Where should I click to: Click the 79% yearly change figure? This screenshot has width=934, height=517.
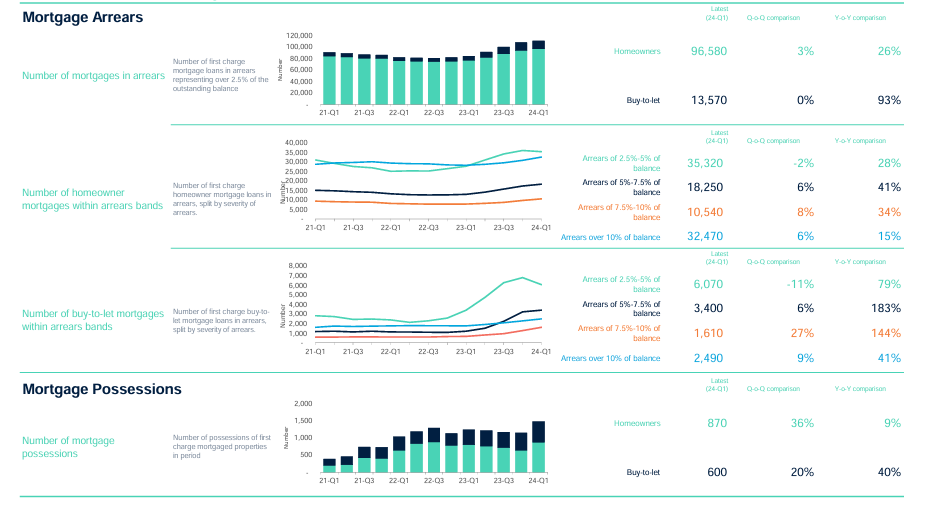click(889, 284)
